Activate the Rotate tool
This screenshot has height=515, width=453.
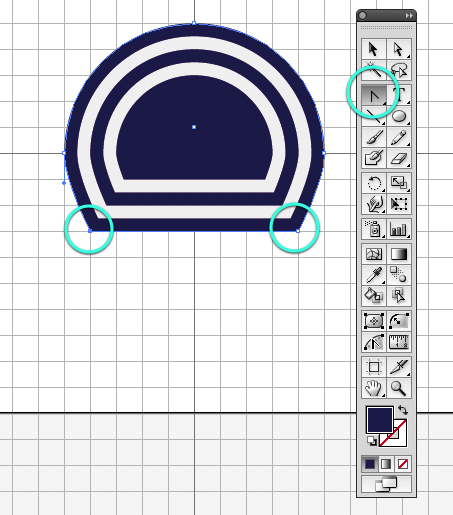click(x=374, y=183)
